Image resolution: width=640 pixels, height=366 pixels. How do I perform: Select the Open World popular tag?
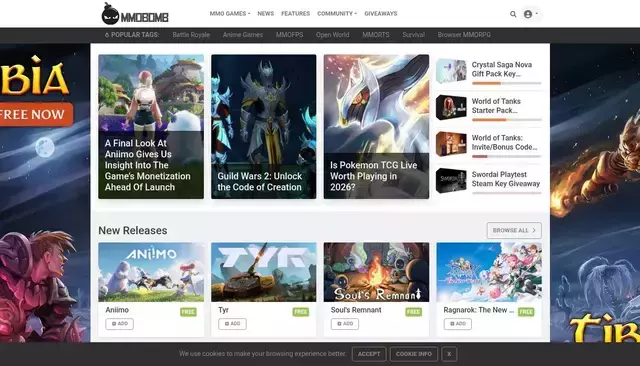333,35
